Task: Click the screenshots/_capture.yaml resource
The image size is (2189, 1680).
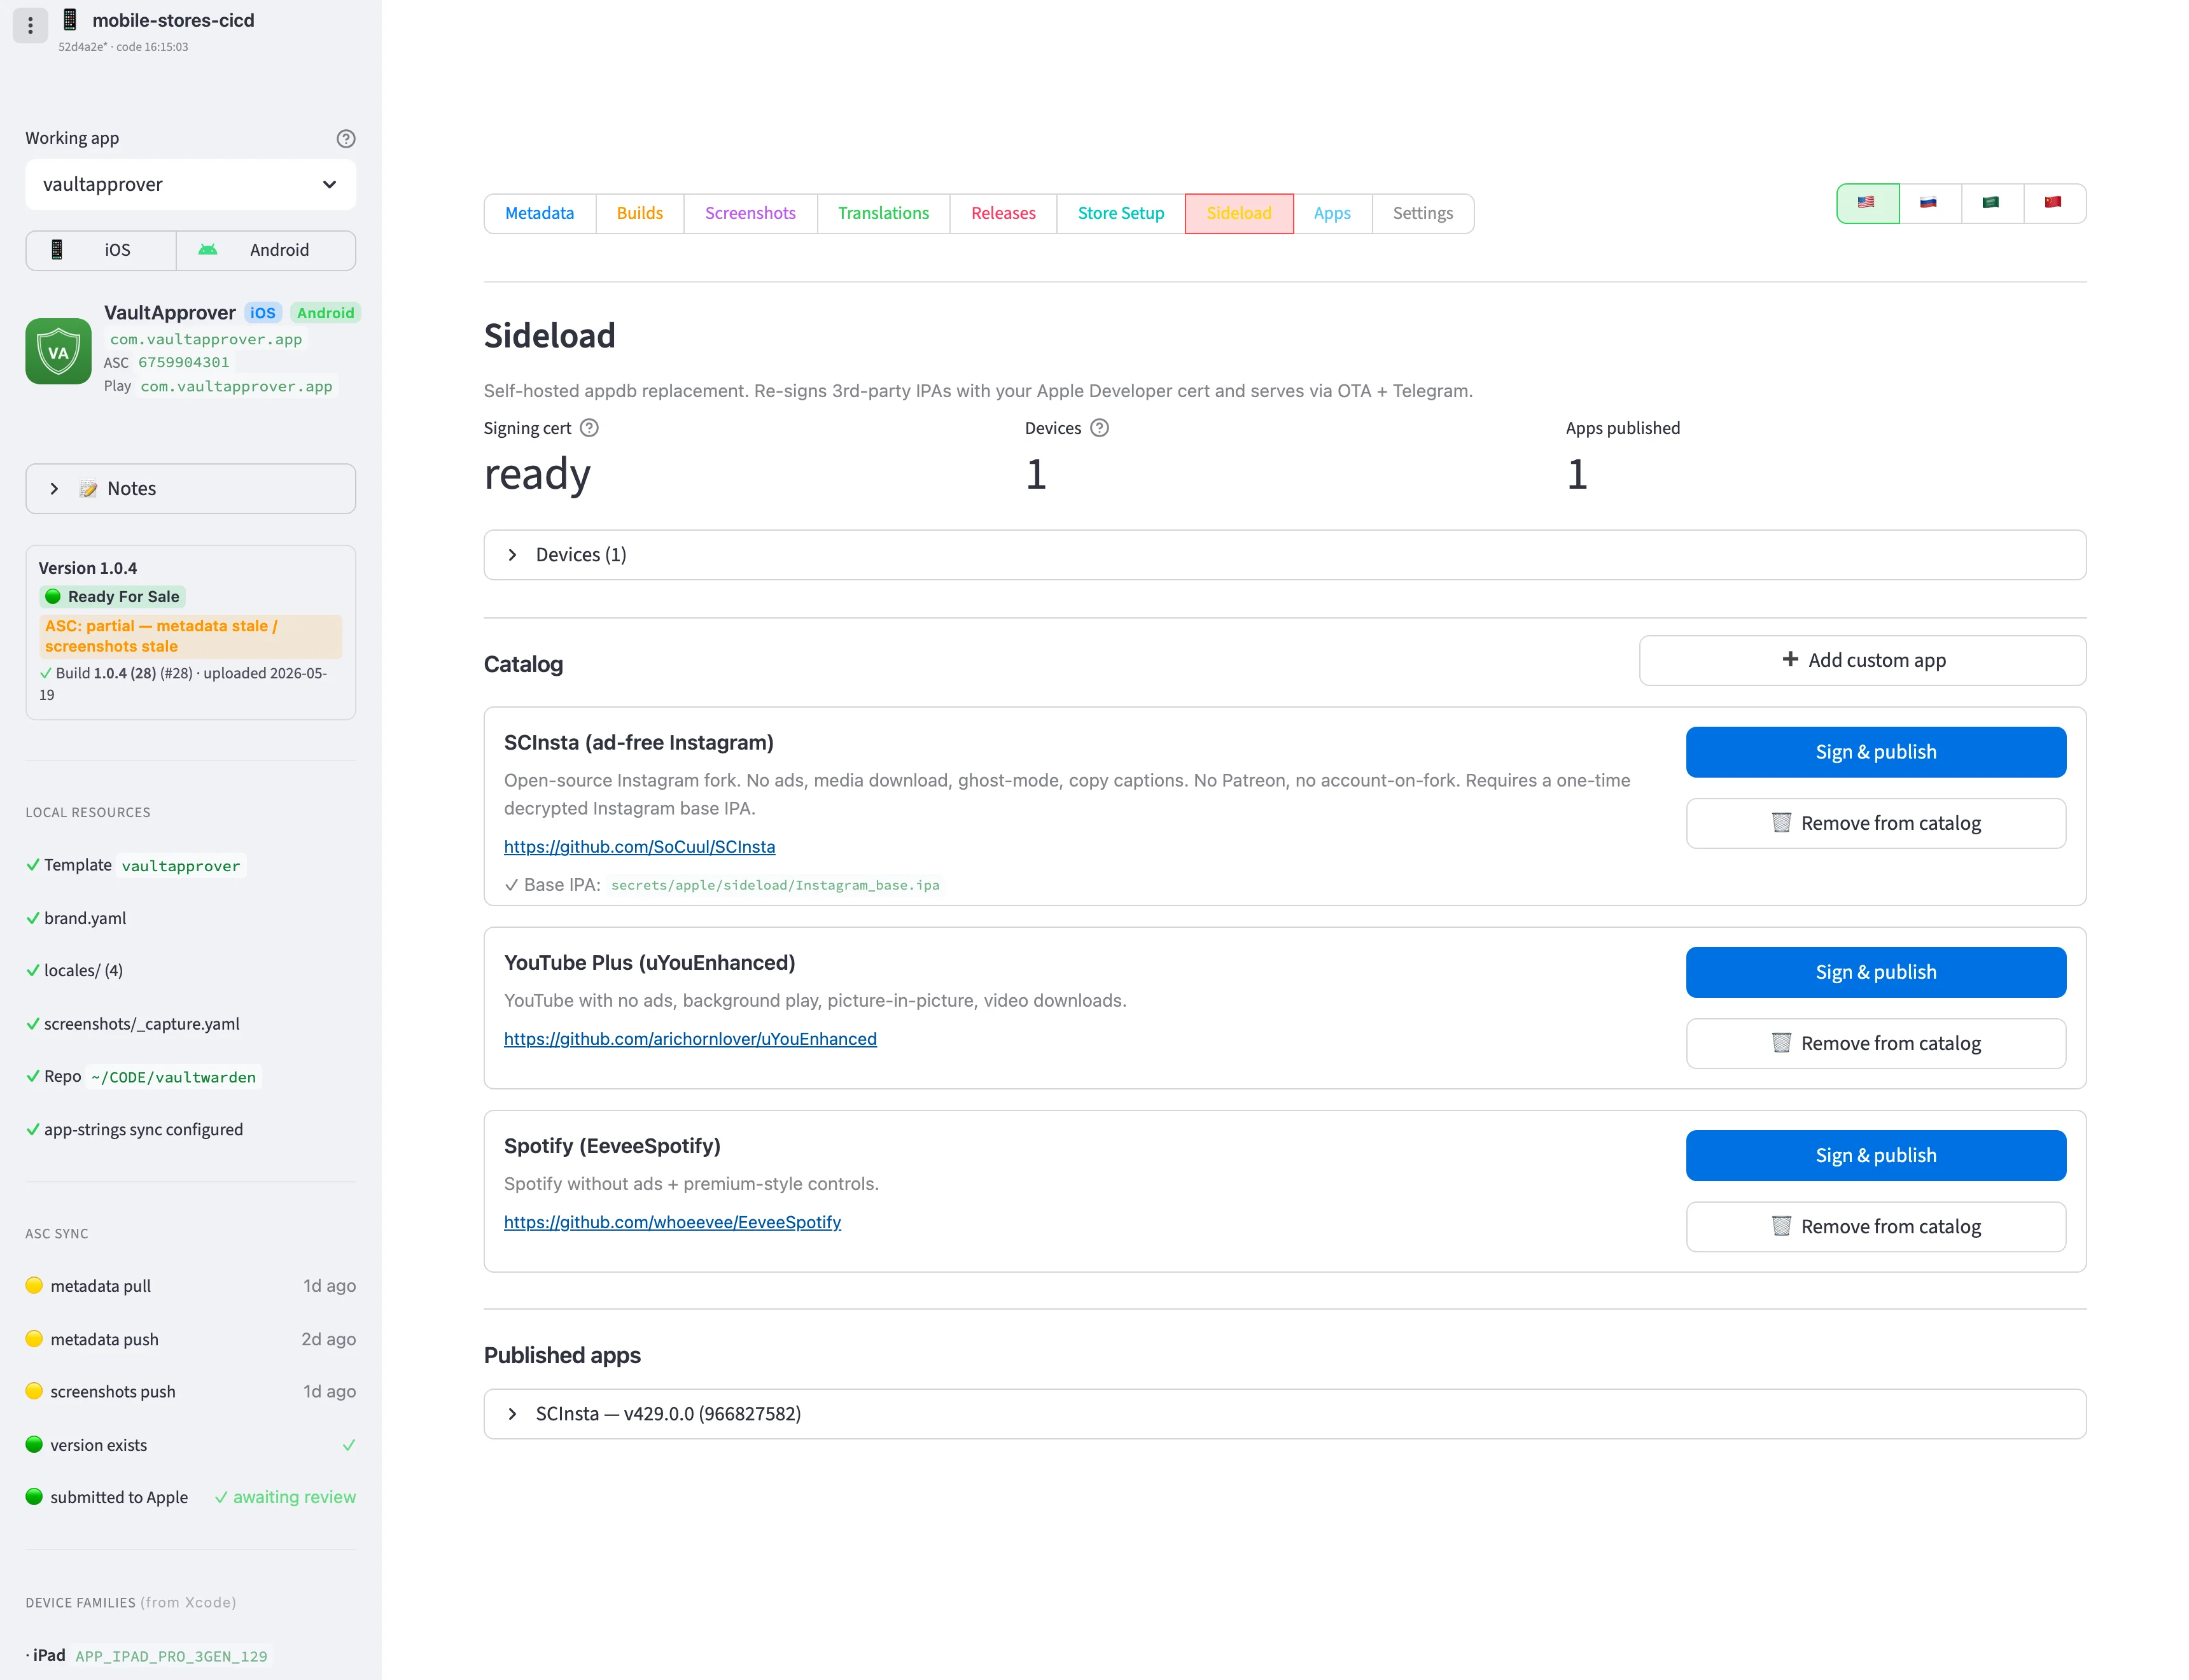Action: (x=133, y=1024)
